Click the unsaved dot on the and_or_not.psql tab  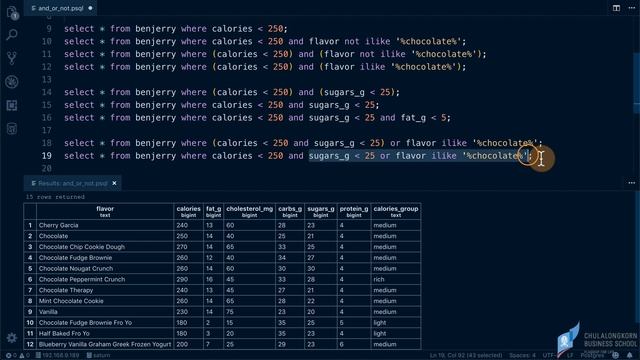click(90, 8)
